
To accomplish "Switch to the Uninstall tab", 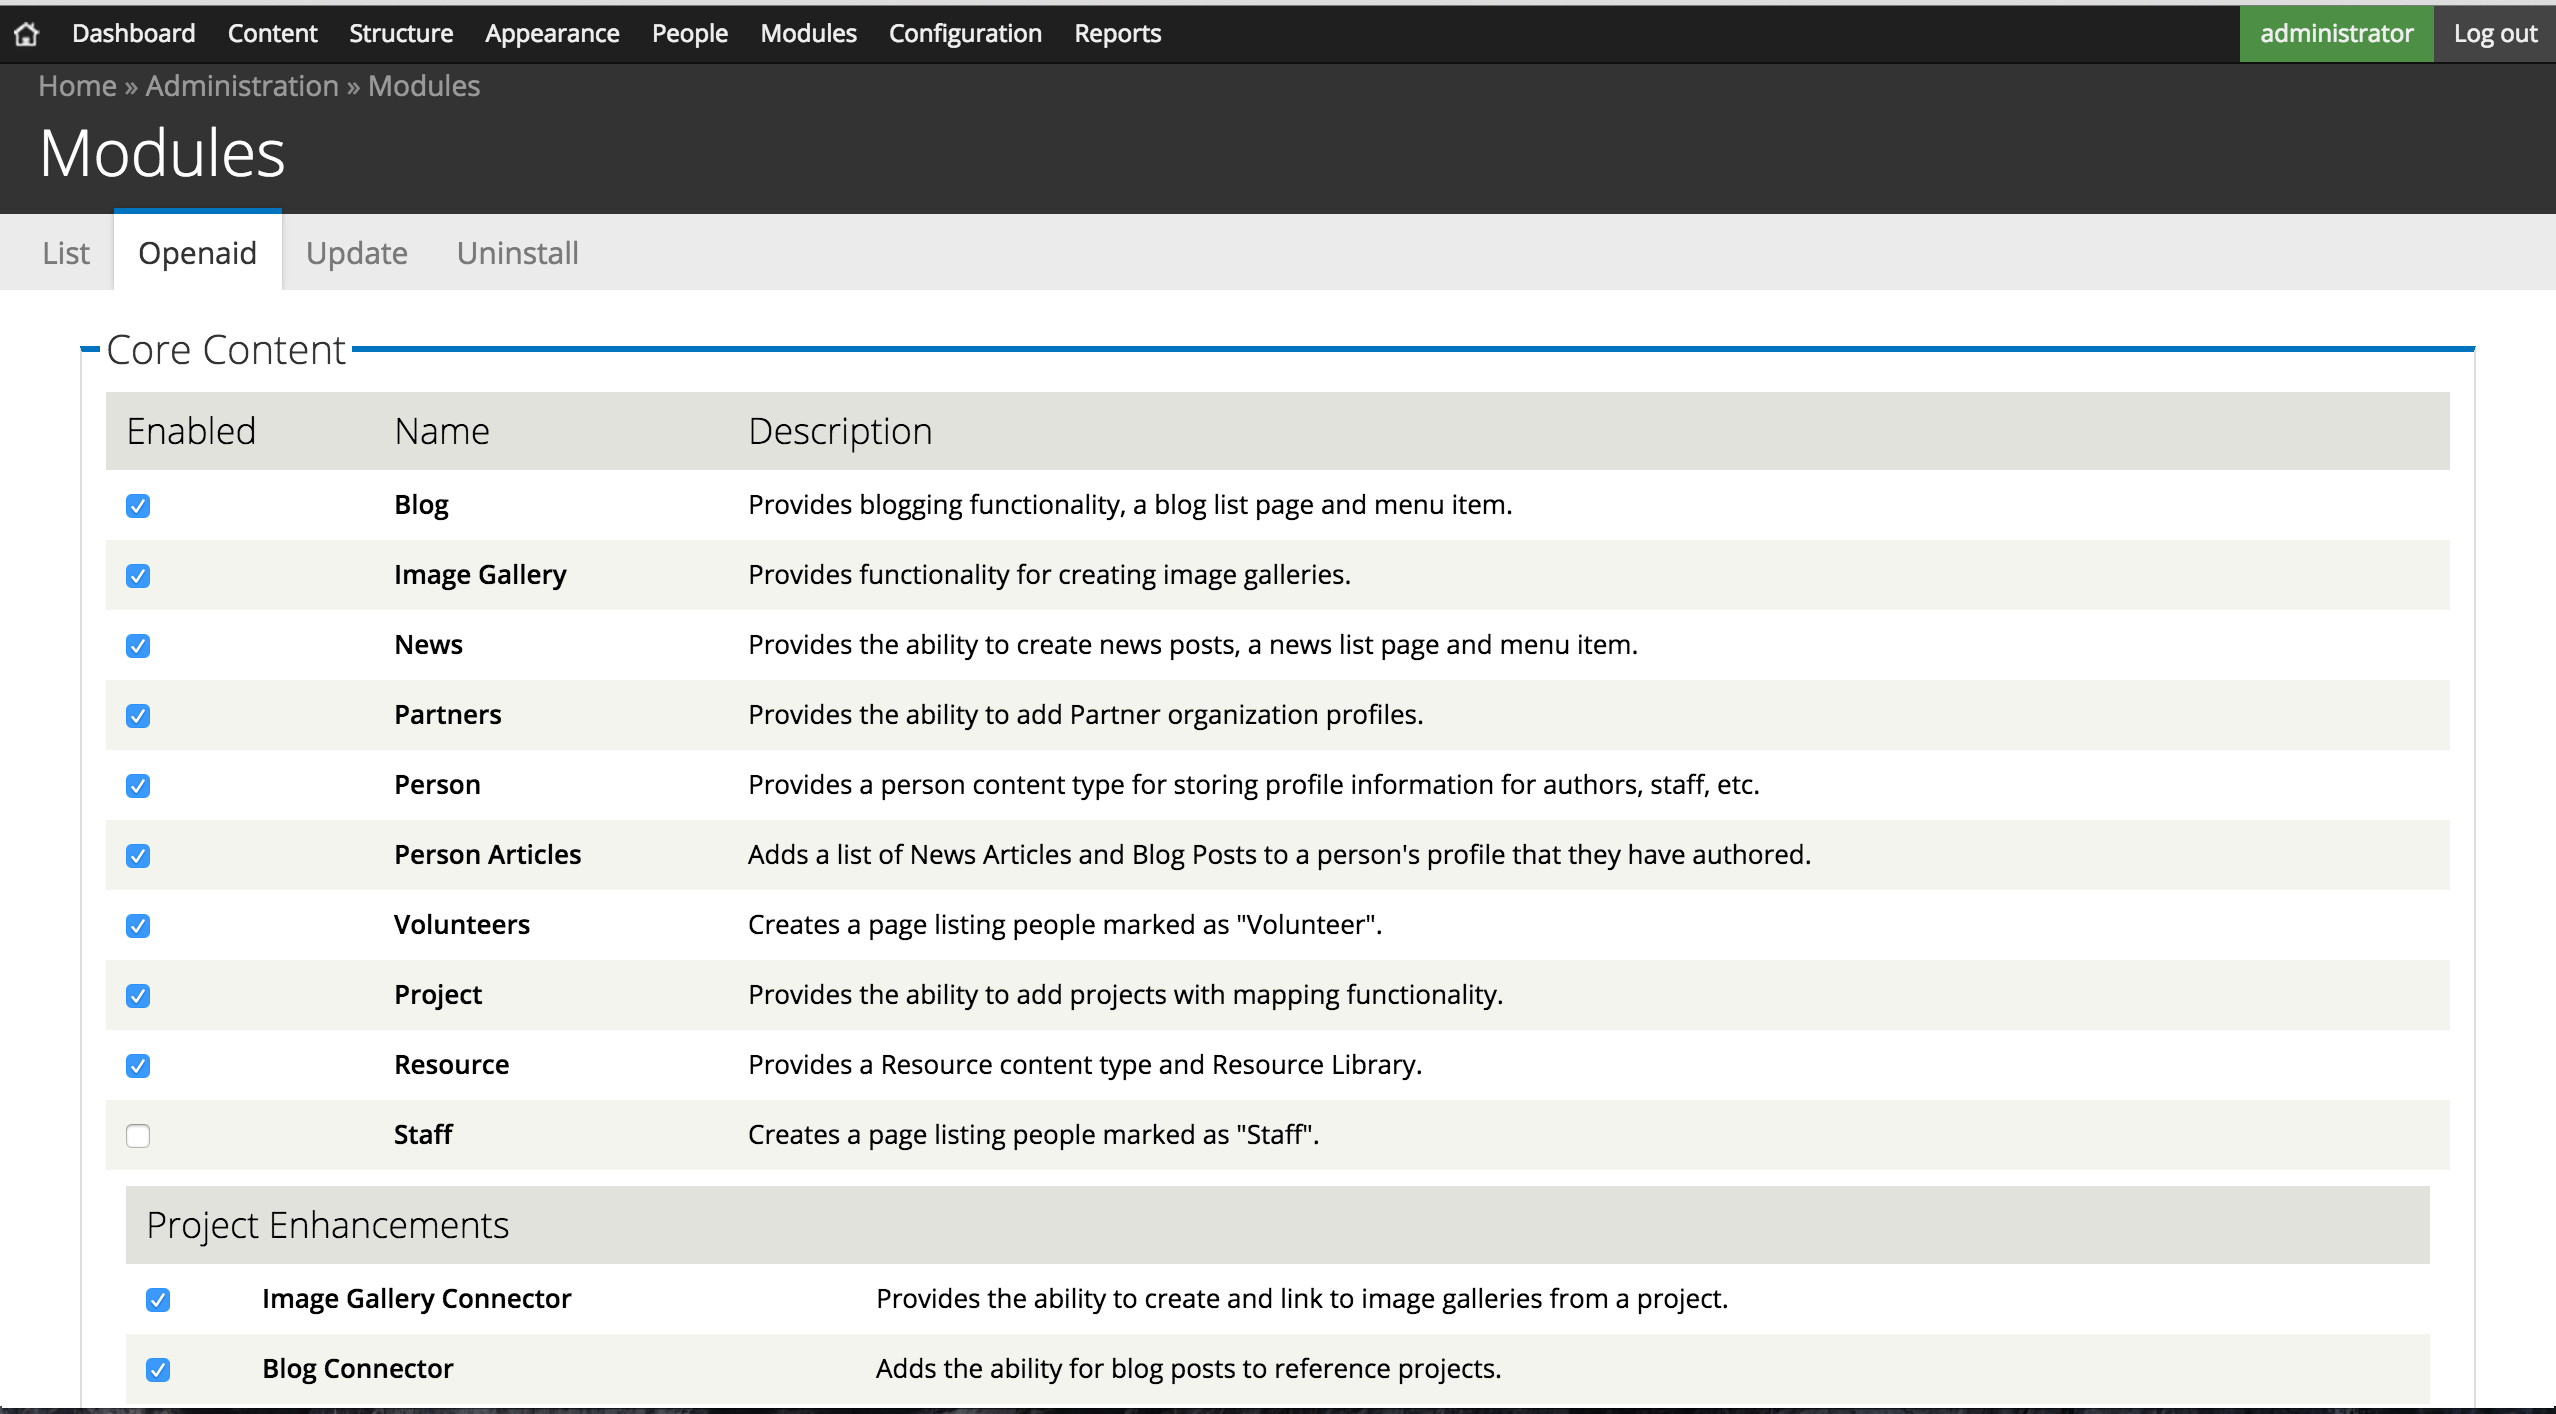I will pos(518,253).
